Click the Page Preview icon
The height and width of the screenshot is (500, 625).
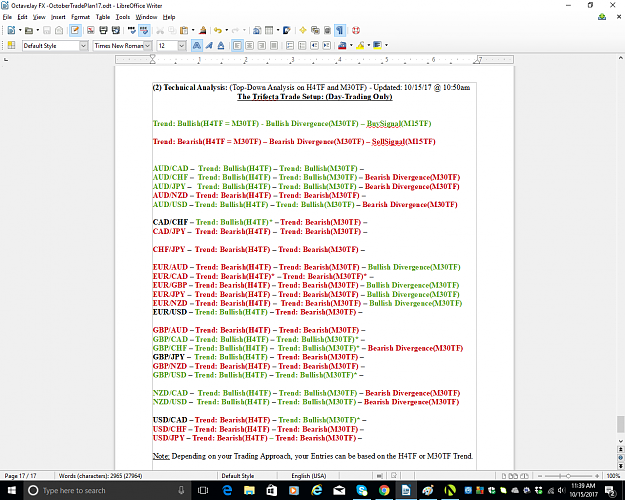[x=116, y=30]
